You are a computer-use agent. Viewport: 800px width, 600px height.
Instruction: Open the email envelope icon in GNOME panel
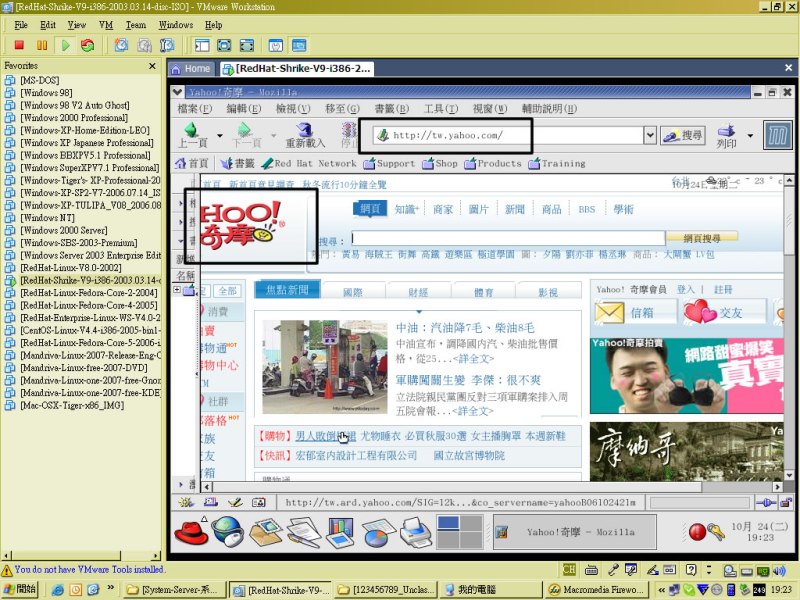(x=266, y=532)
